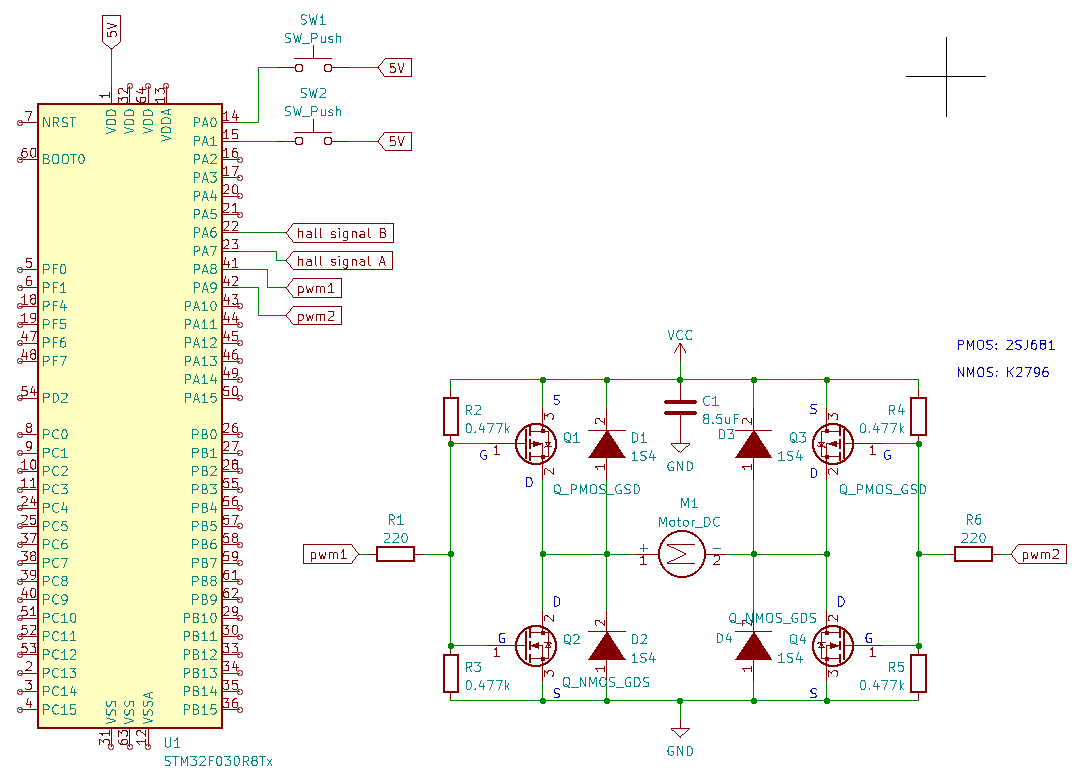Click the PC13 pin label
The height and width of the screenshot is (778, 1084).
pyautogui.click(x=59, y=673)
